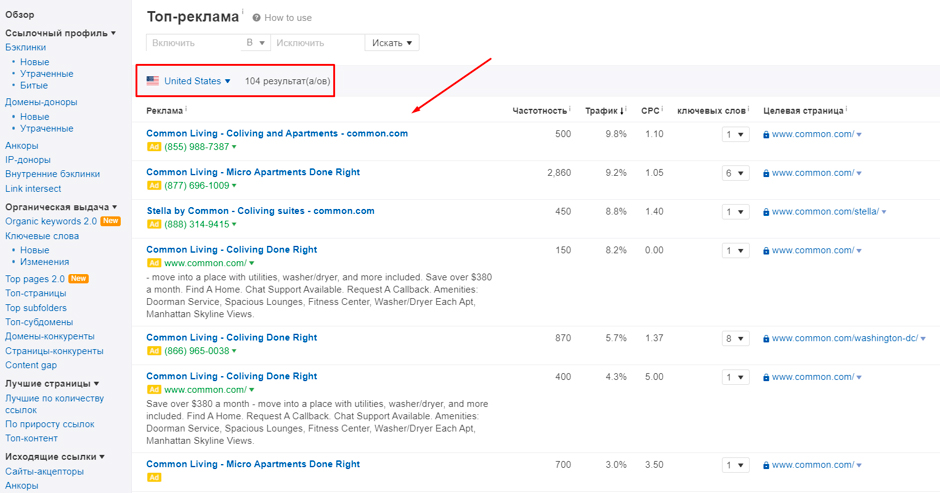Open Внутренние бэклинки in the sidebar
Viewport: 940px width, 493px height.
53,174
